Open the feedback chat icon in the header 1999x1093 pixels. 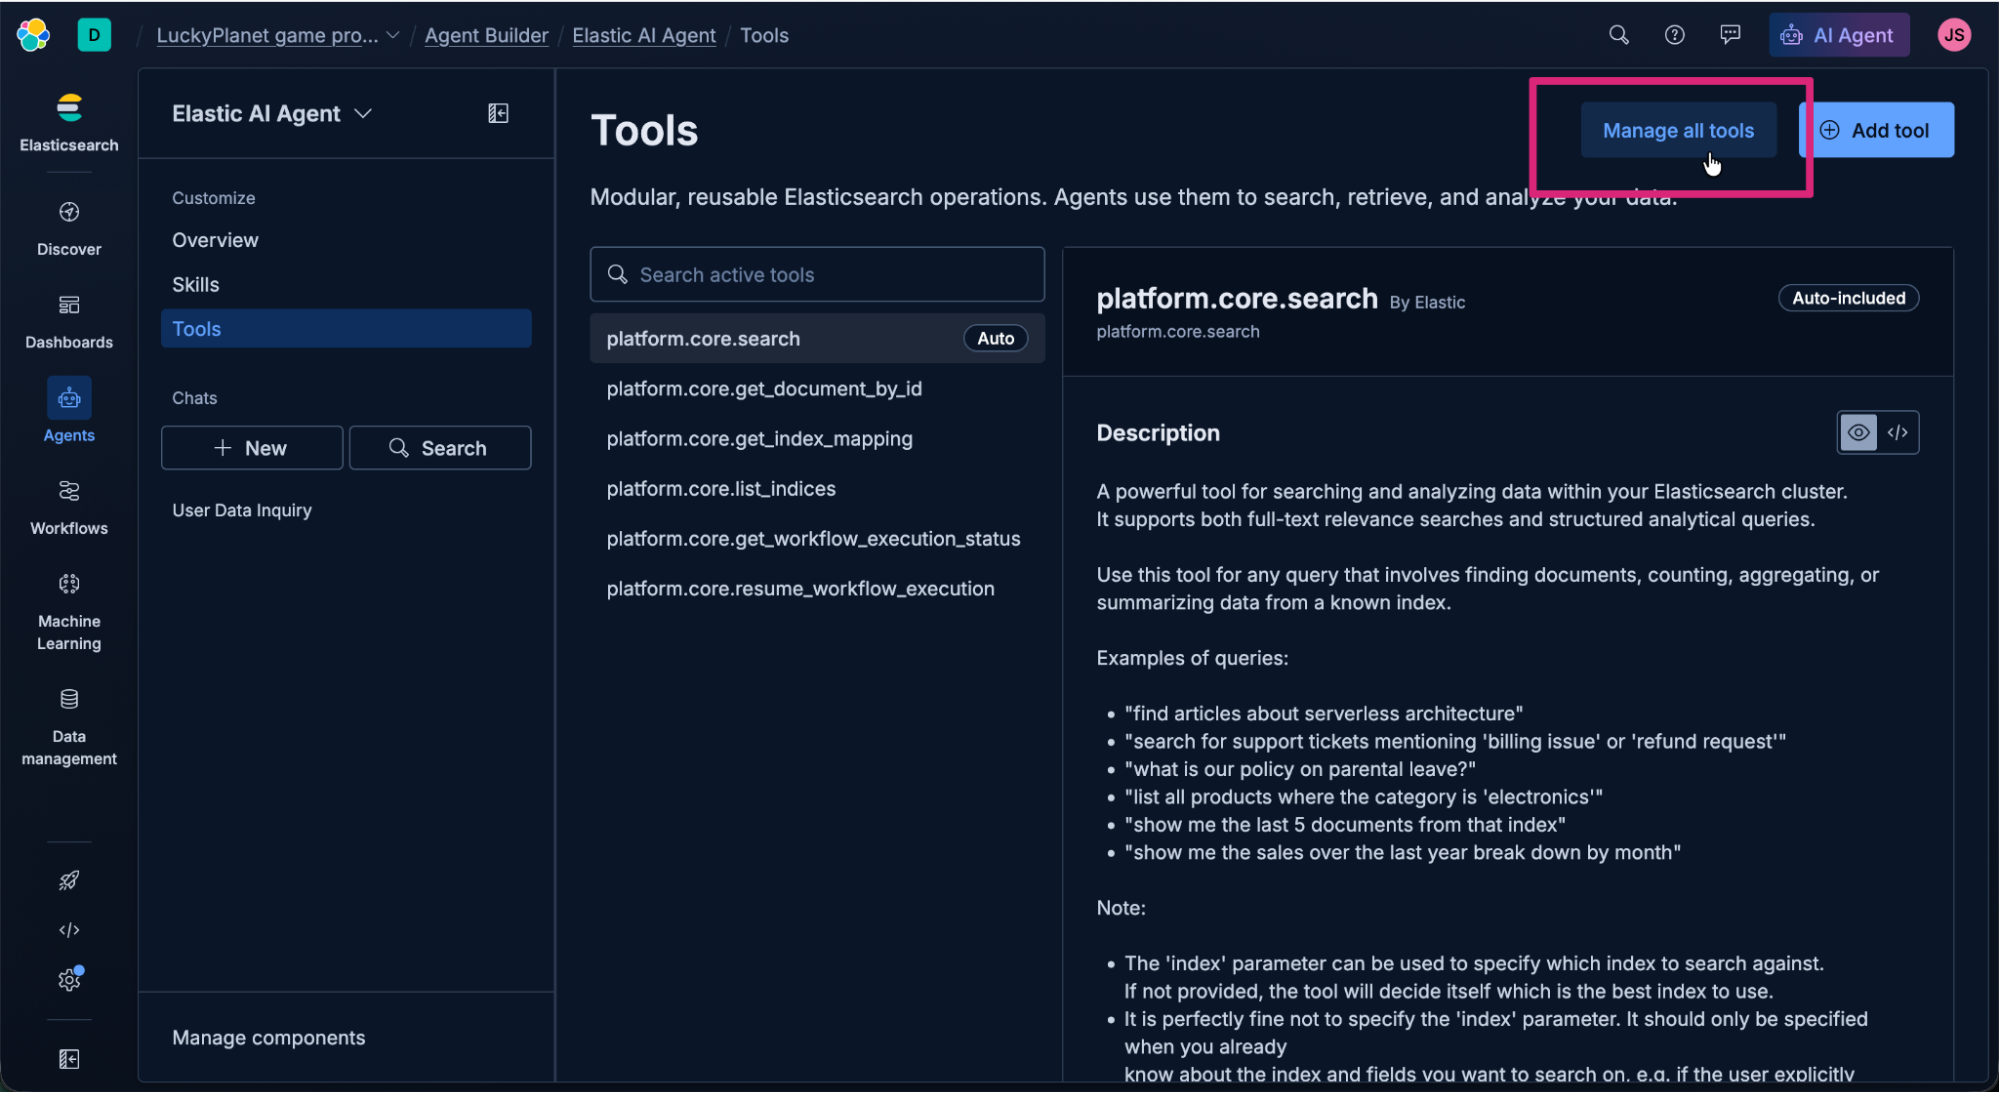point(1730,35)
